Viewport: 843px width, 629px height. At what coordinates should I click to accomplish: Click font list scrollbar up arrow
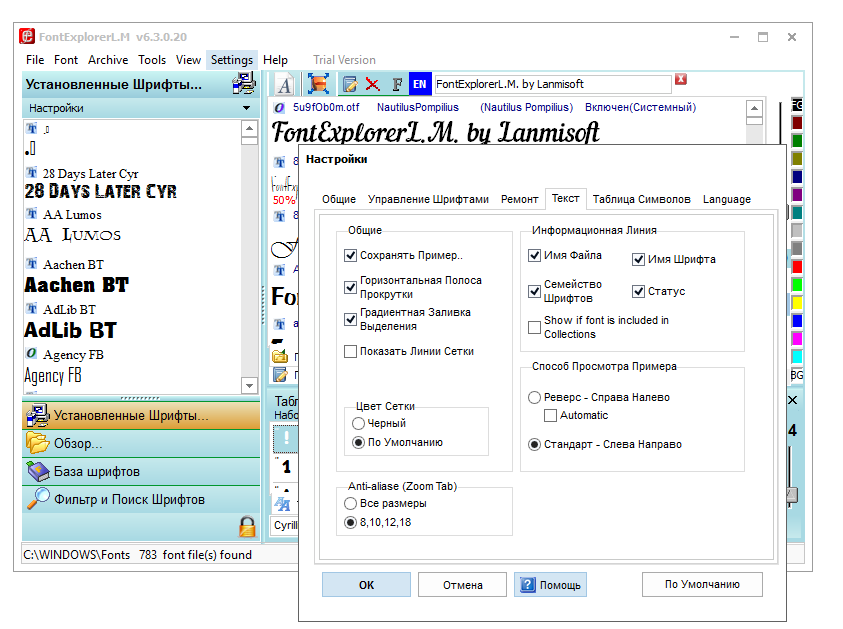pyautogui.click(x=249, y=128)
